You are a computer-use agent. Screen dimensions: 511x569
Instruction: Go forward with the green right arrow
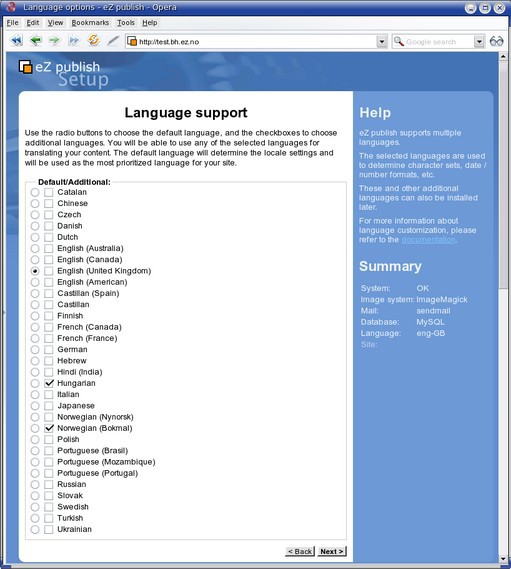point(54,40)
